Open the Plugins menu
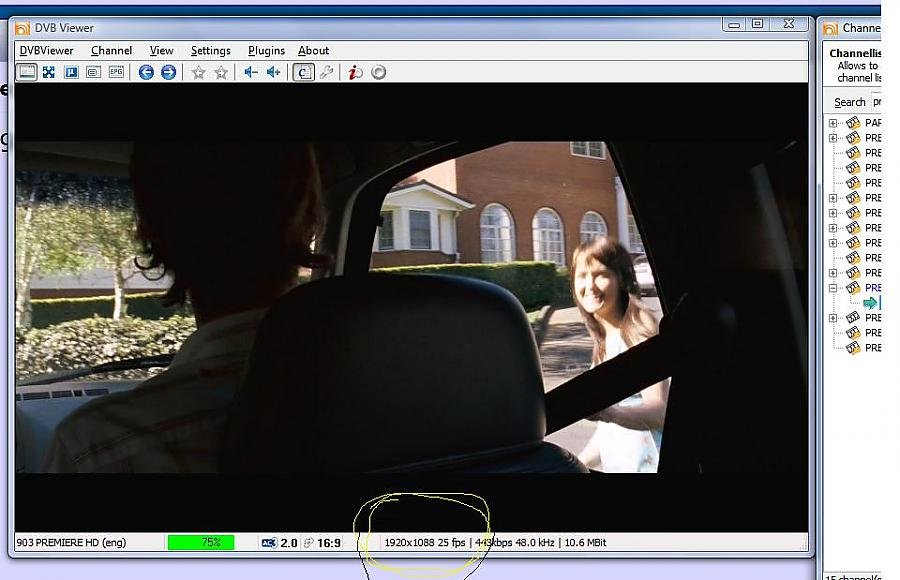 point(266,51)
